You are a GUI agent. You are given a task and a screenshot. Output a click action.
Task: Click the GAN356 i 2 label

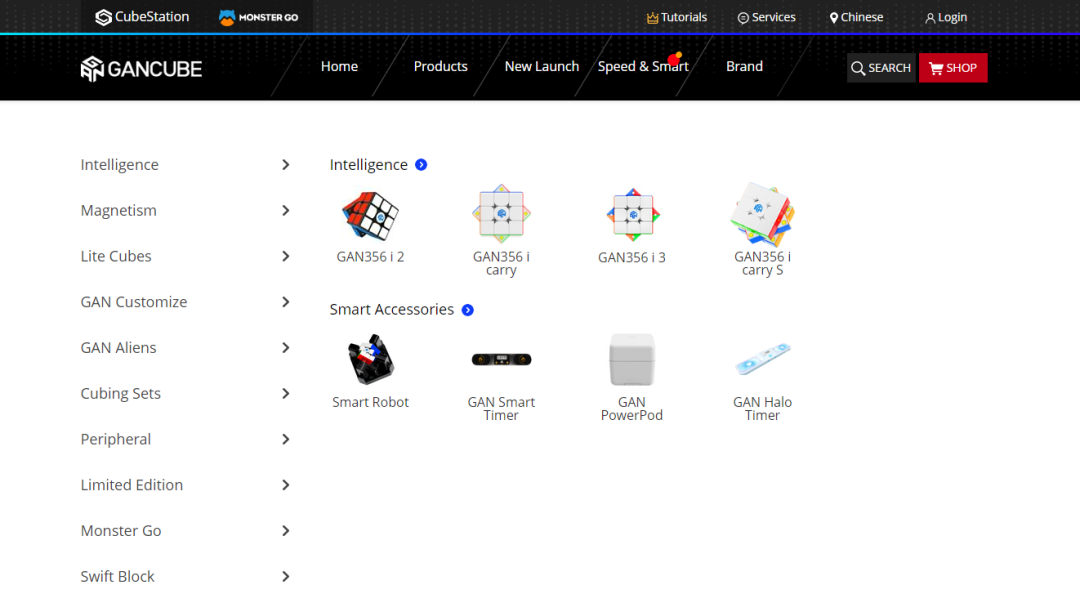click(x=371, y=257)
